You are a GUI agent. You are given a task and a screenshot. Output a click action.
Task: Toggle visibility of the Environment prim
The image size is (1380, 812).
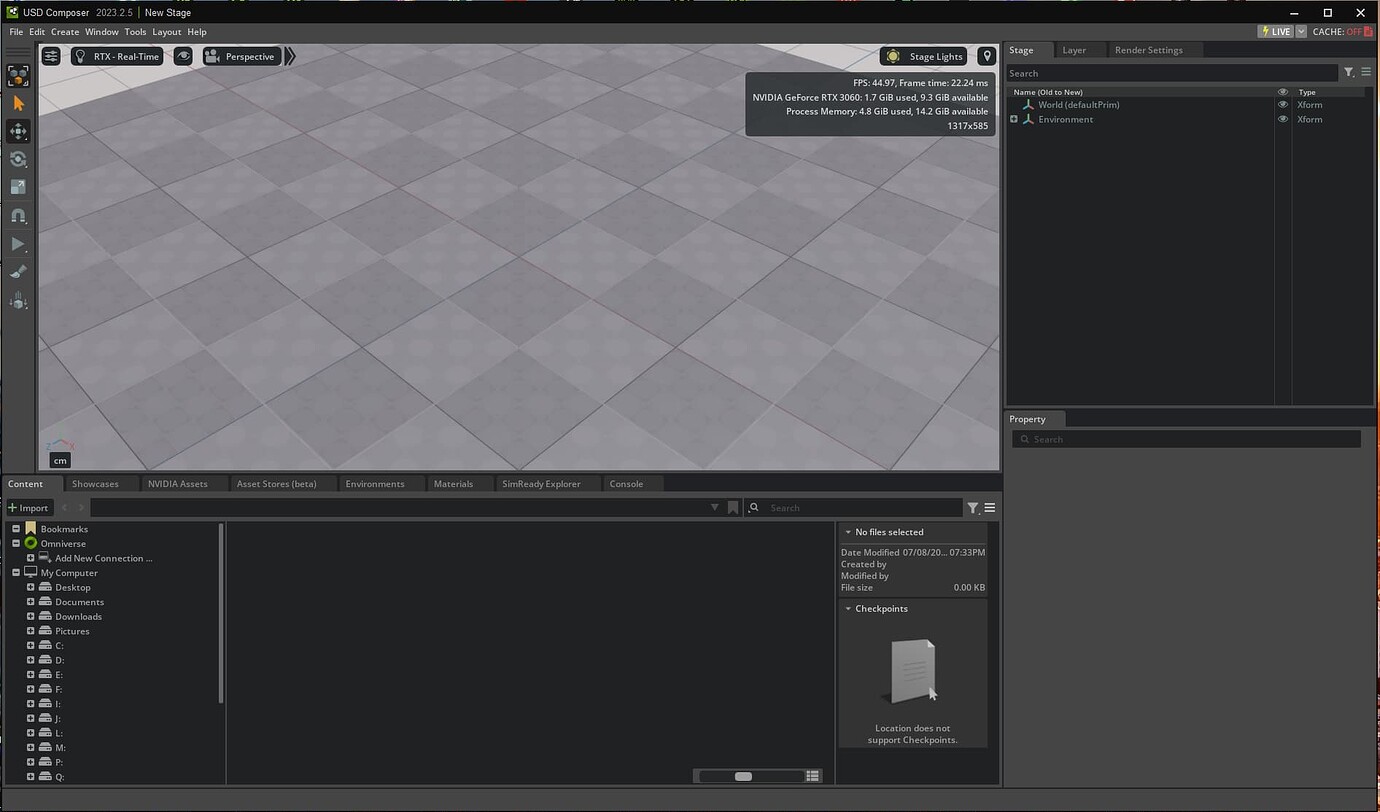tap(1283, 119)
